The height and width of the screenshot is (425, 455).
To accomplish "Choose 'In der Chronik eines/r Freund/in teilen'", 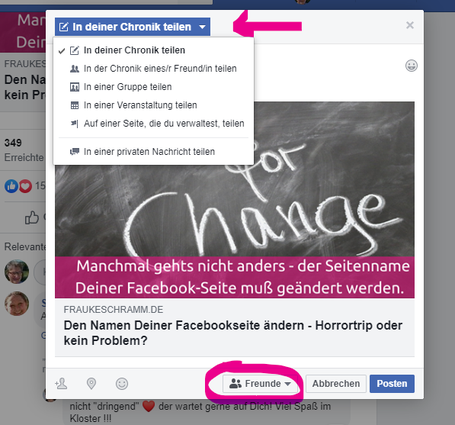I will pyautogui.click(x=153, y=69).
